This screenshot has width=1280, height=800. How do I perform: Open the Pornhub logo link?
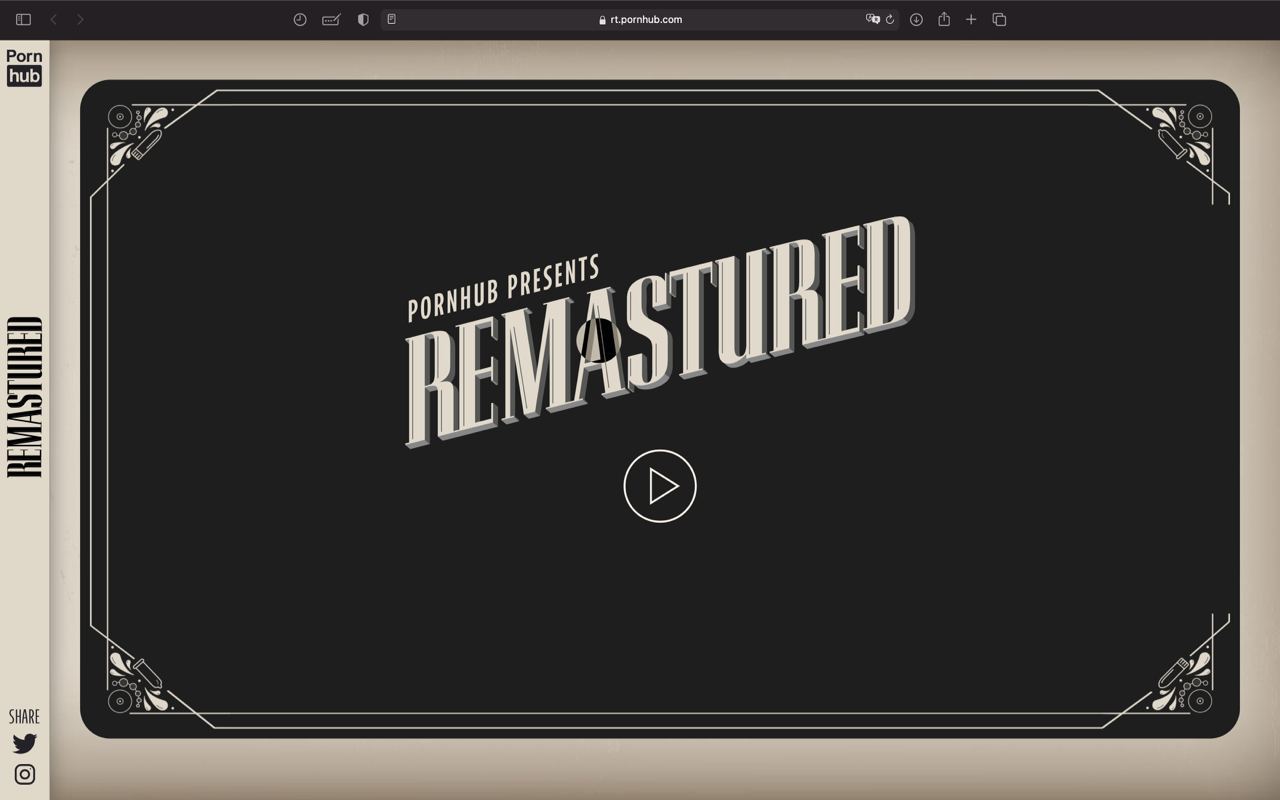click(24, 67)
